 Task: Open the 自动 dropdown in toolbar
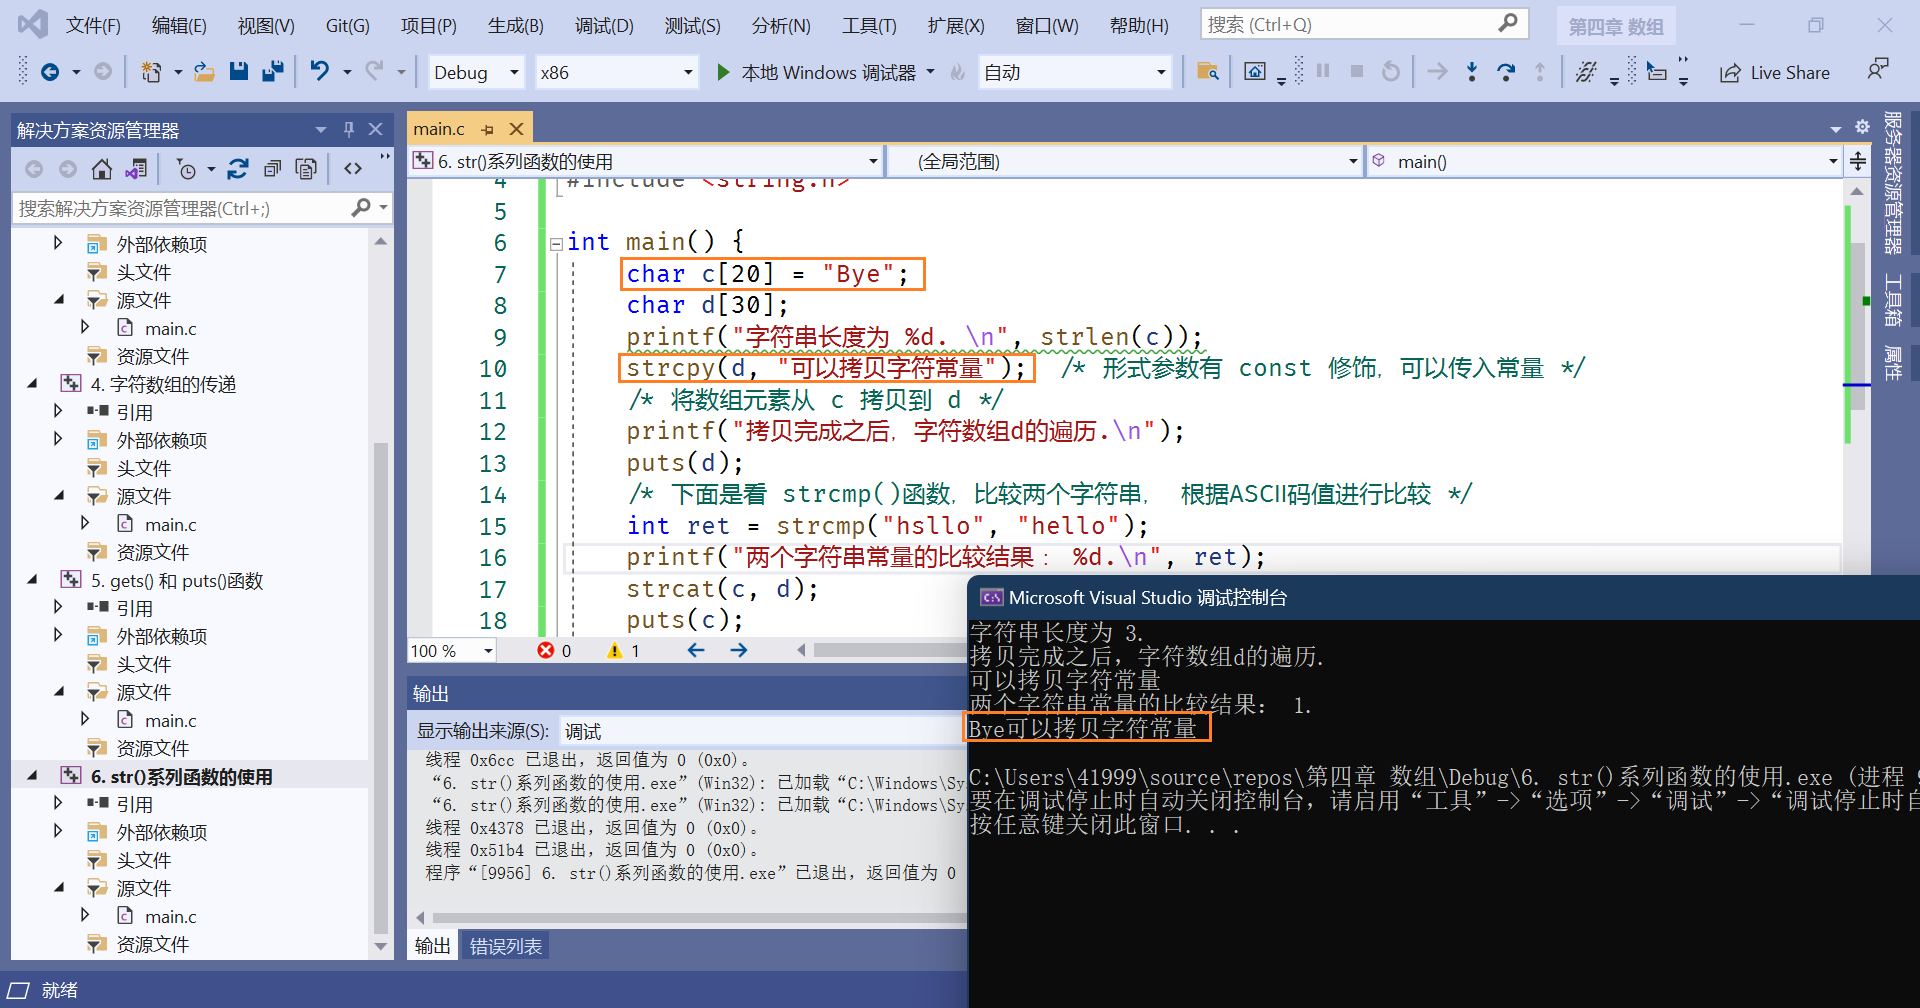[x=1074, y=72]
